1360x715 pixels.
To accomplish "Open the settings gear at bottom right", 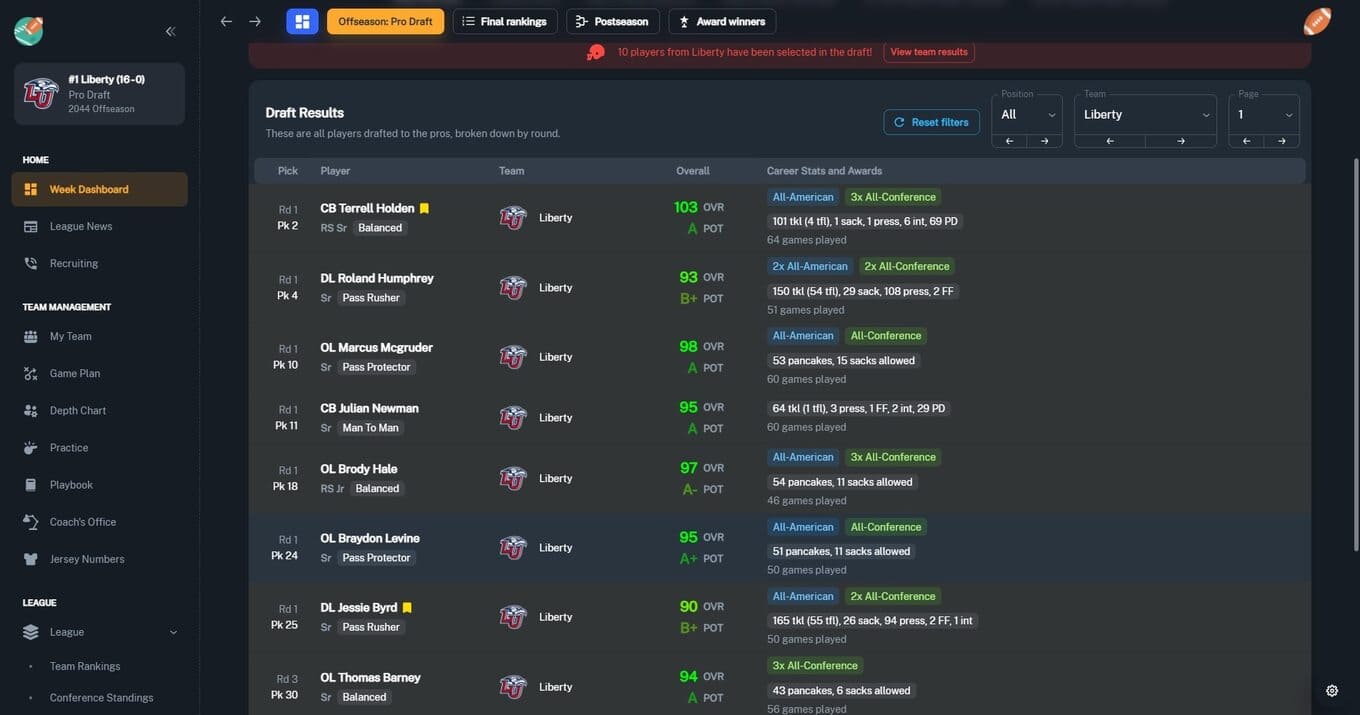I will 1332,691.
